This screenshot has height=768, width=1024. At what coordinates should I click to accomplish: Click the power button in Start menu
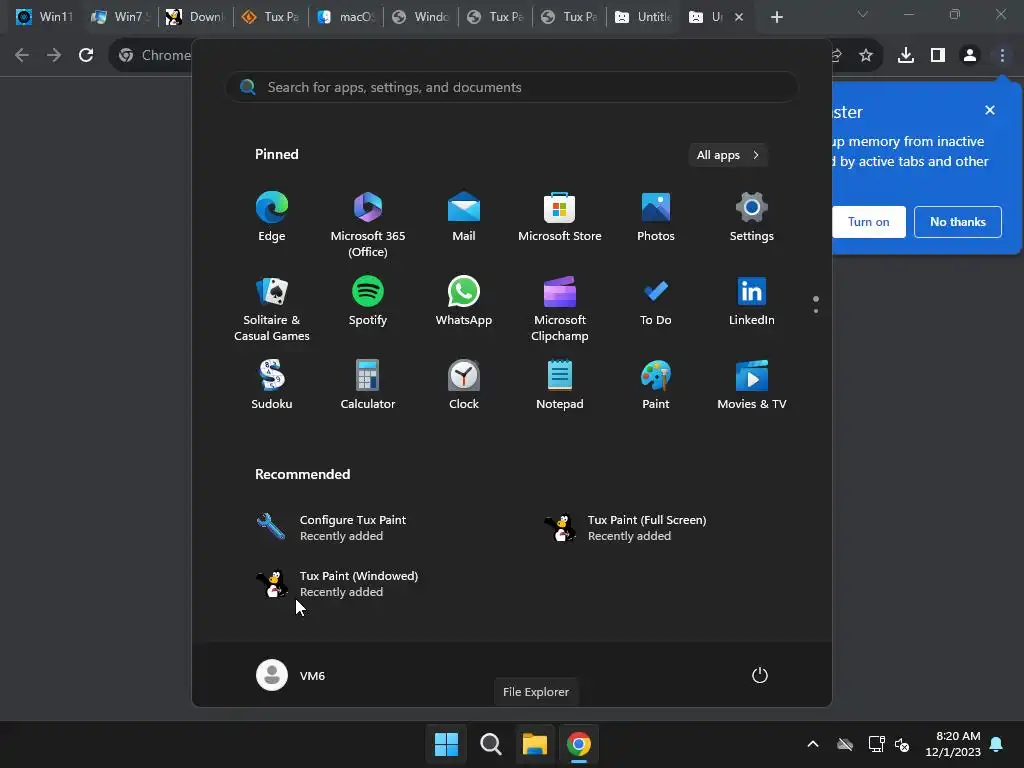coord(760,675)
